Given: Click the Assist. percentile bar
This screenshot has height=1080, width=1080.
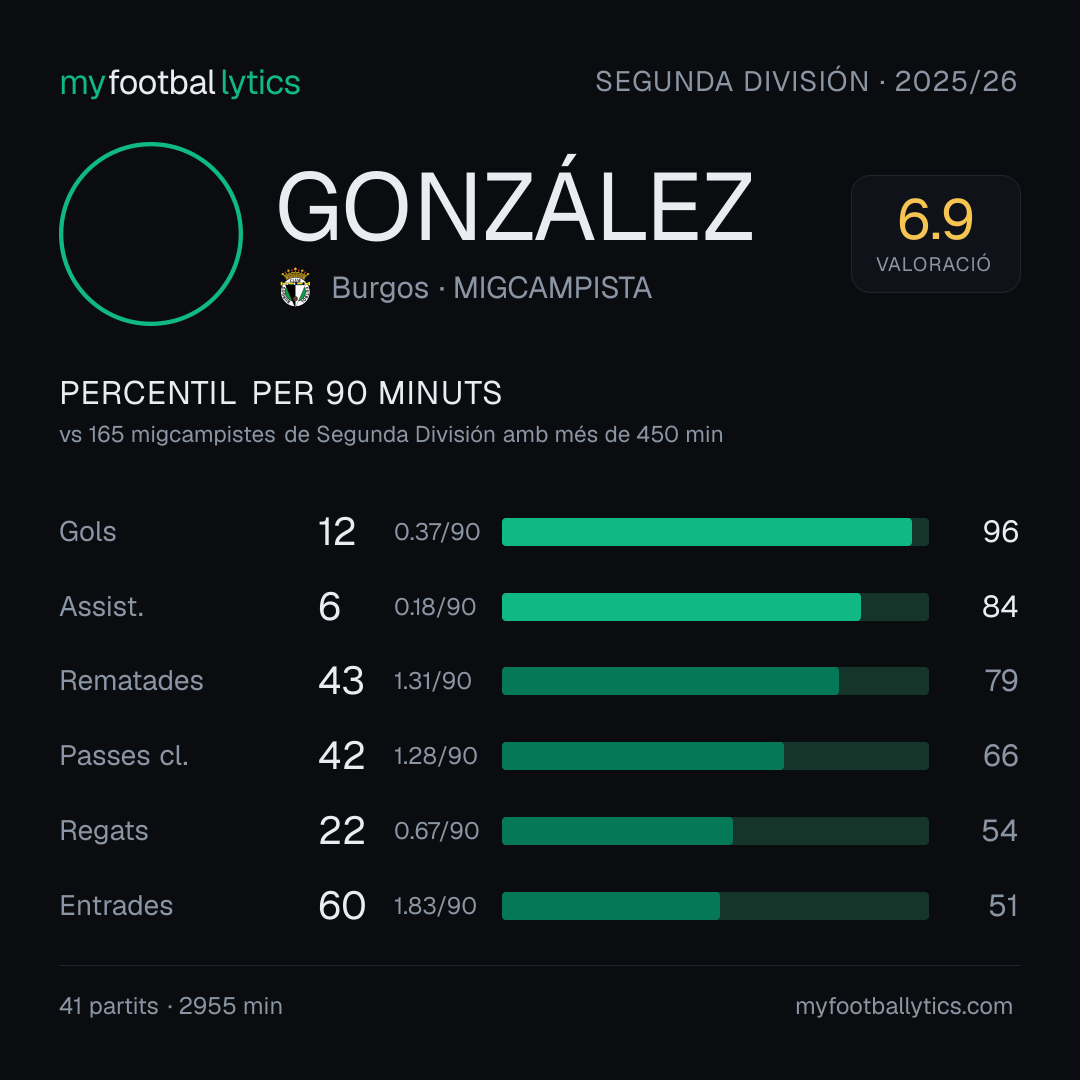Looking at the screenshot, I should (715, 607).
